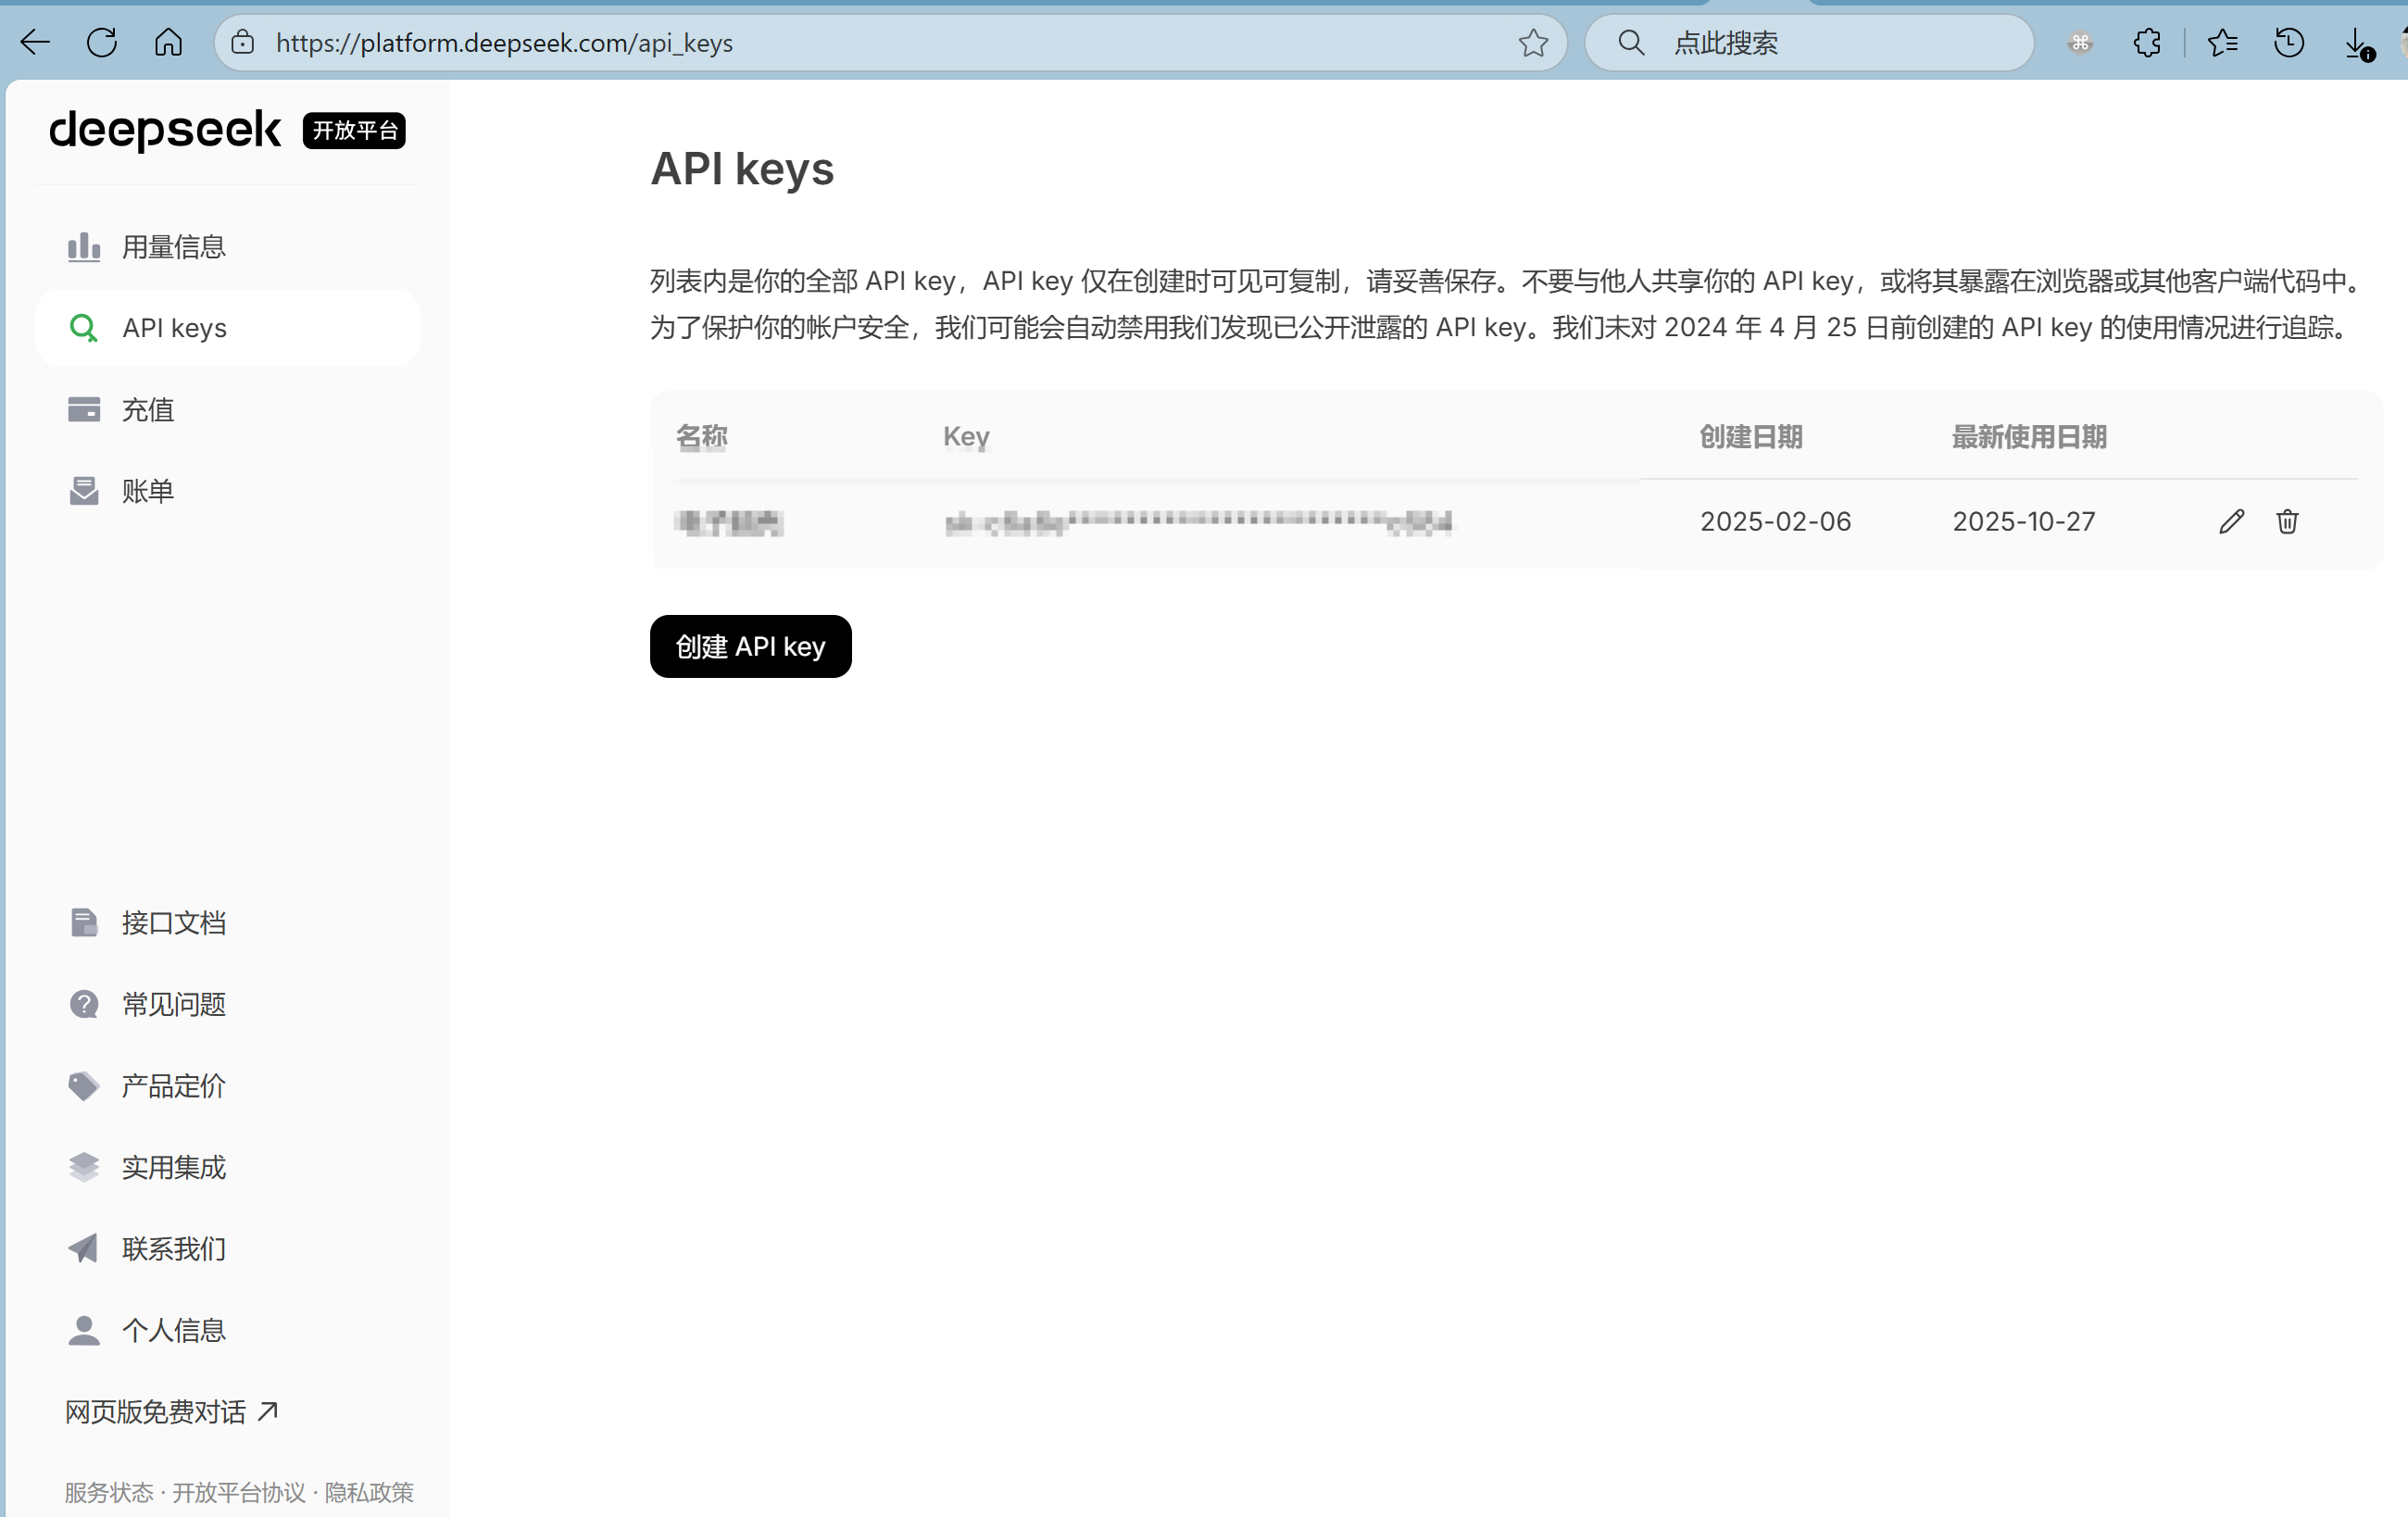The width and height of the screenshot is (2408, 1517).
Task: Open 接口文档 API docs link
Action: tap(172, 922)
